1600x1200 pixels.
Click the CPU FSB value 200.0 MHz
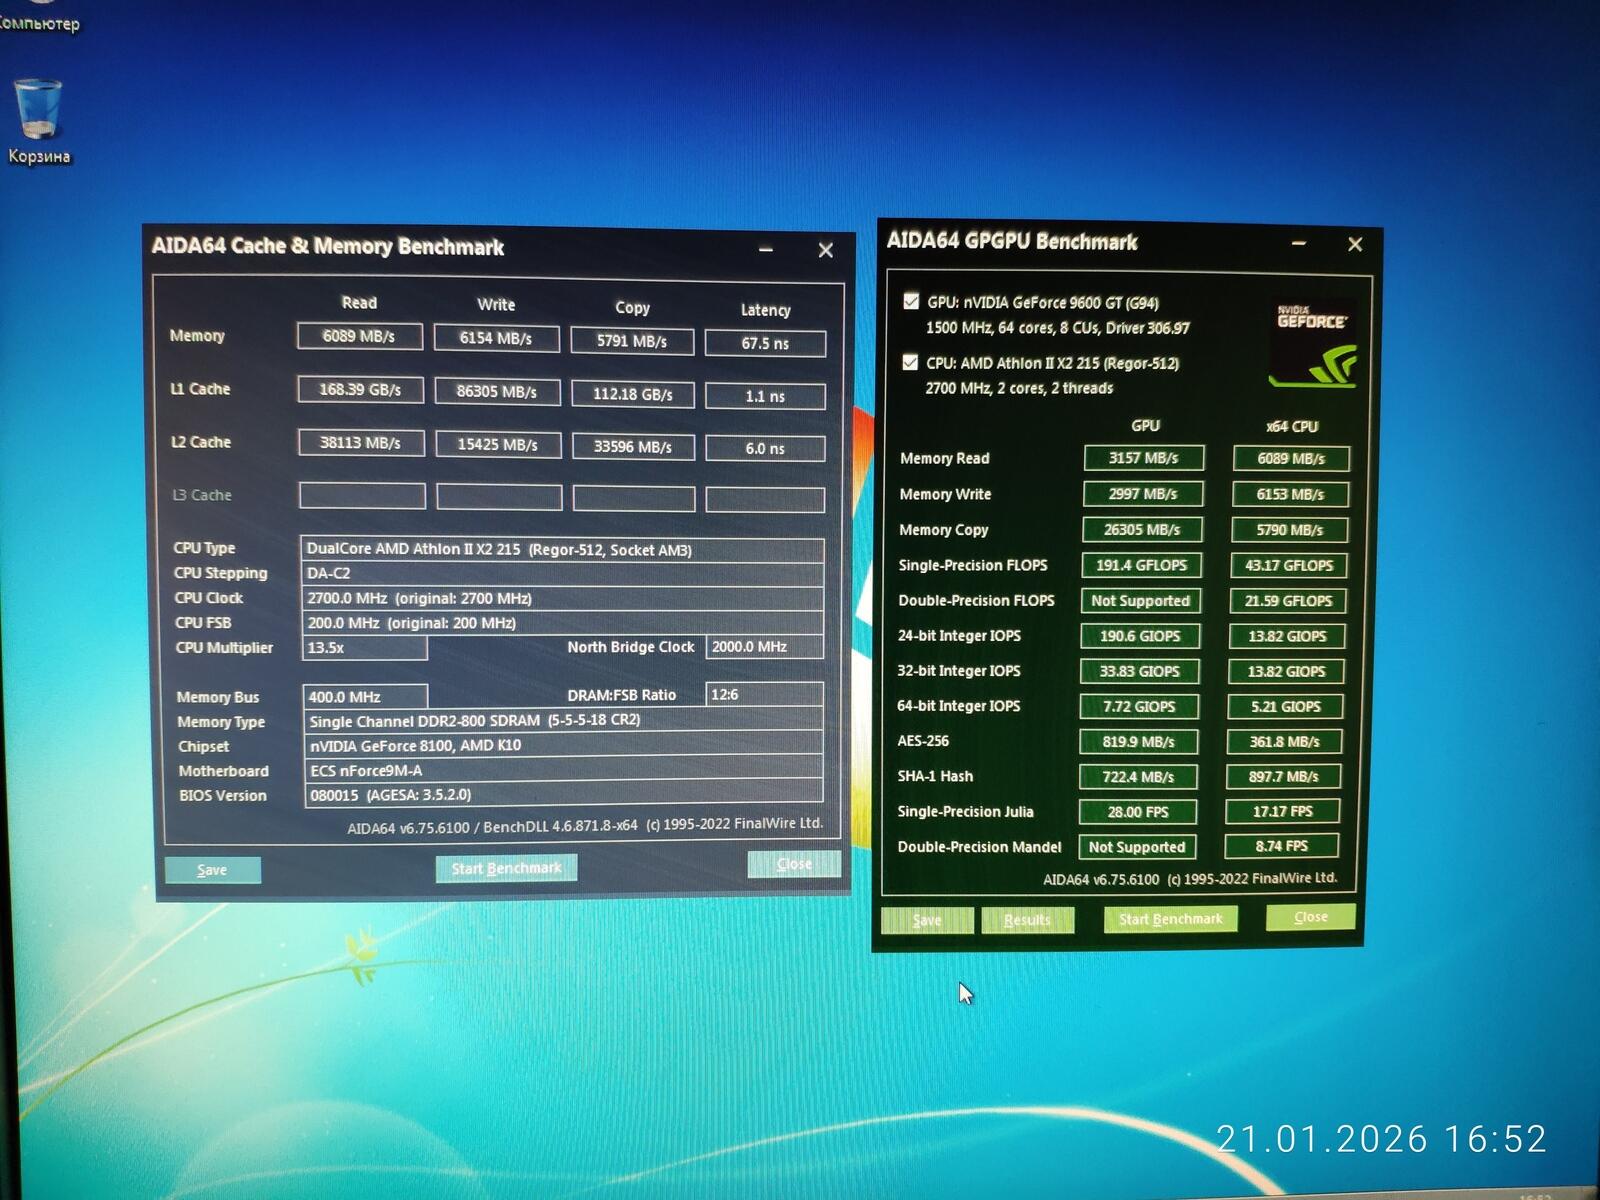pyautogui.click(x=562, y=623)
